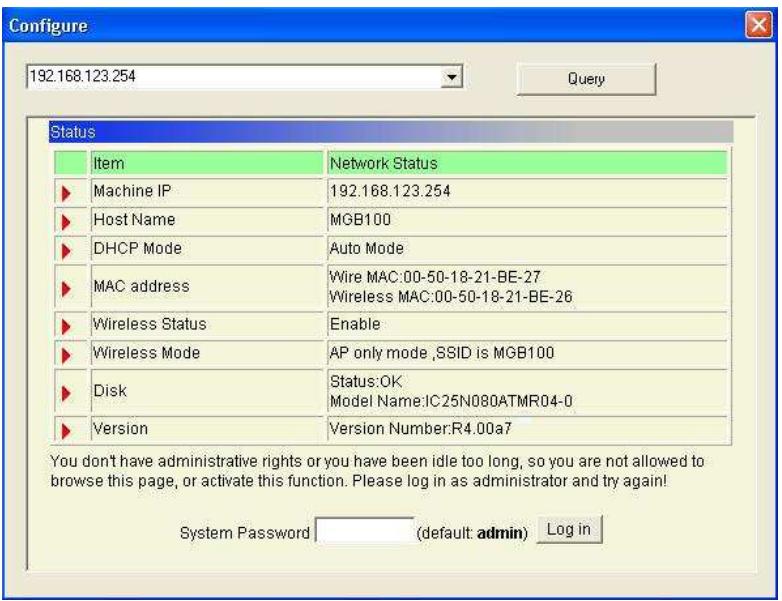Click the Wireless Status label
Viewport: 782px width, 601px height.
(149, 324)
